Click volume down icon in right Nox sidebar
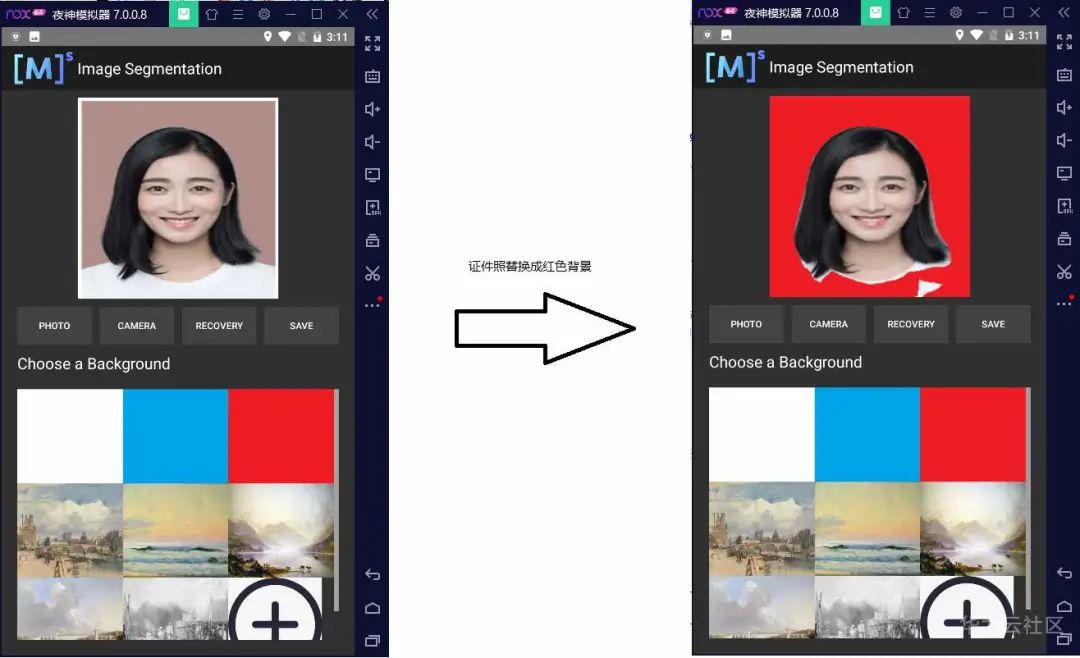1080x658 pixels. click(1064, 141)
